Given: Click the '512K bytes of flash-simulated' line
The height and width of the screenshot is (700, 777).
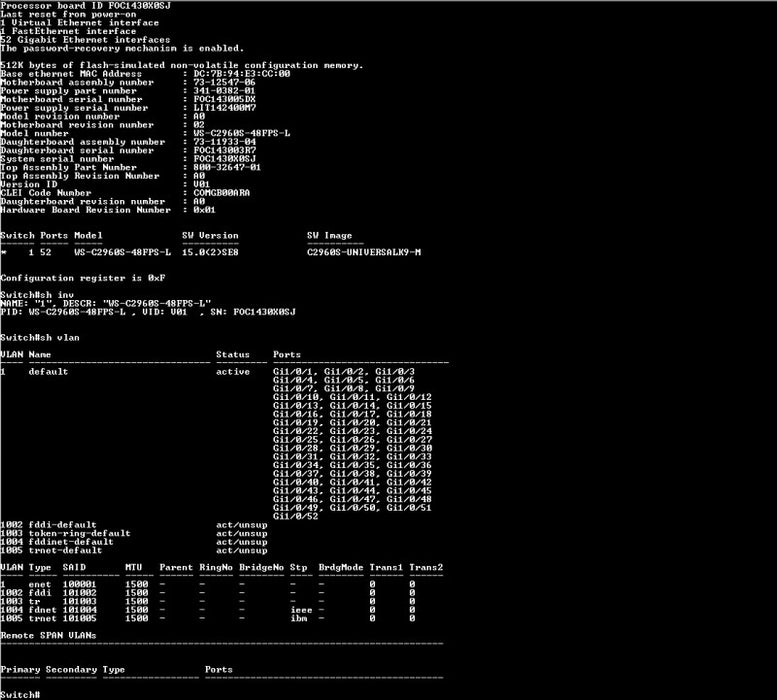Looking at the screenshot, I should pyautogui.click(x=182, y=65).
